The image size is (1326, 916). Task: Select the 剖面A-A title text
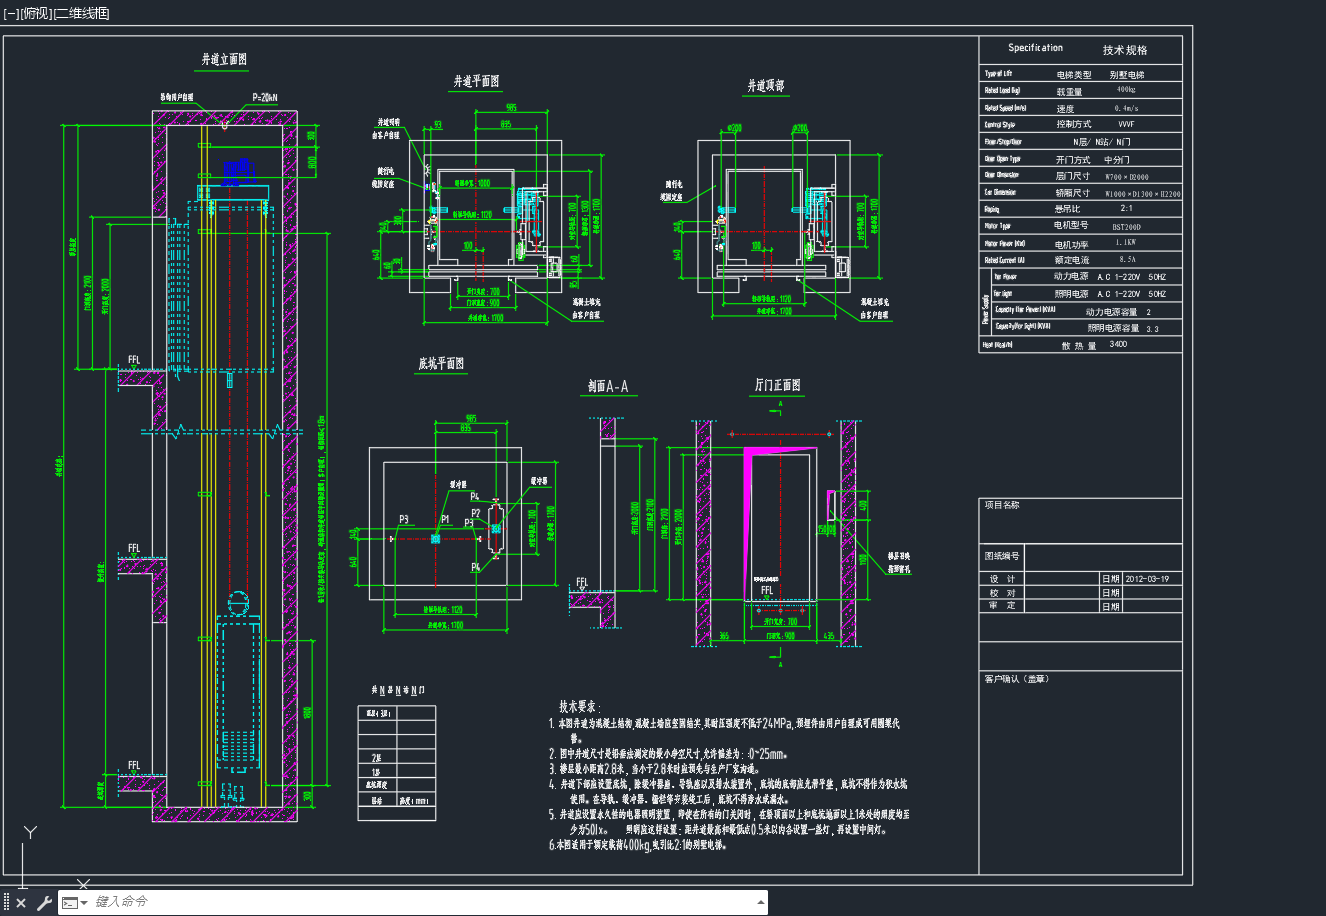(x=608, y=387)
